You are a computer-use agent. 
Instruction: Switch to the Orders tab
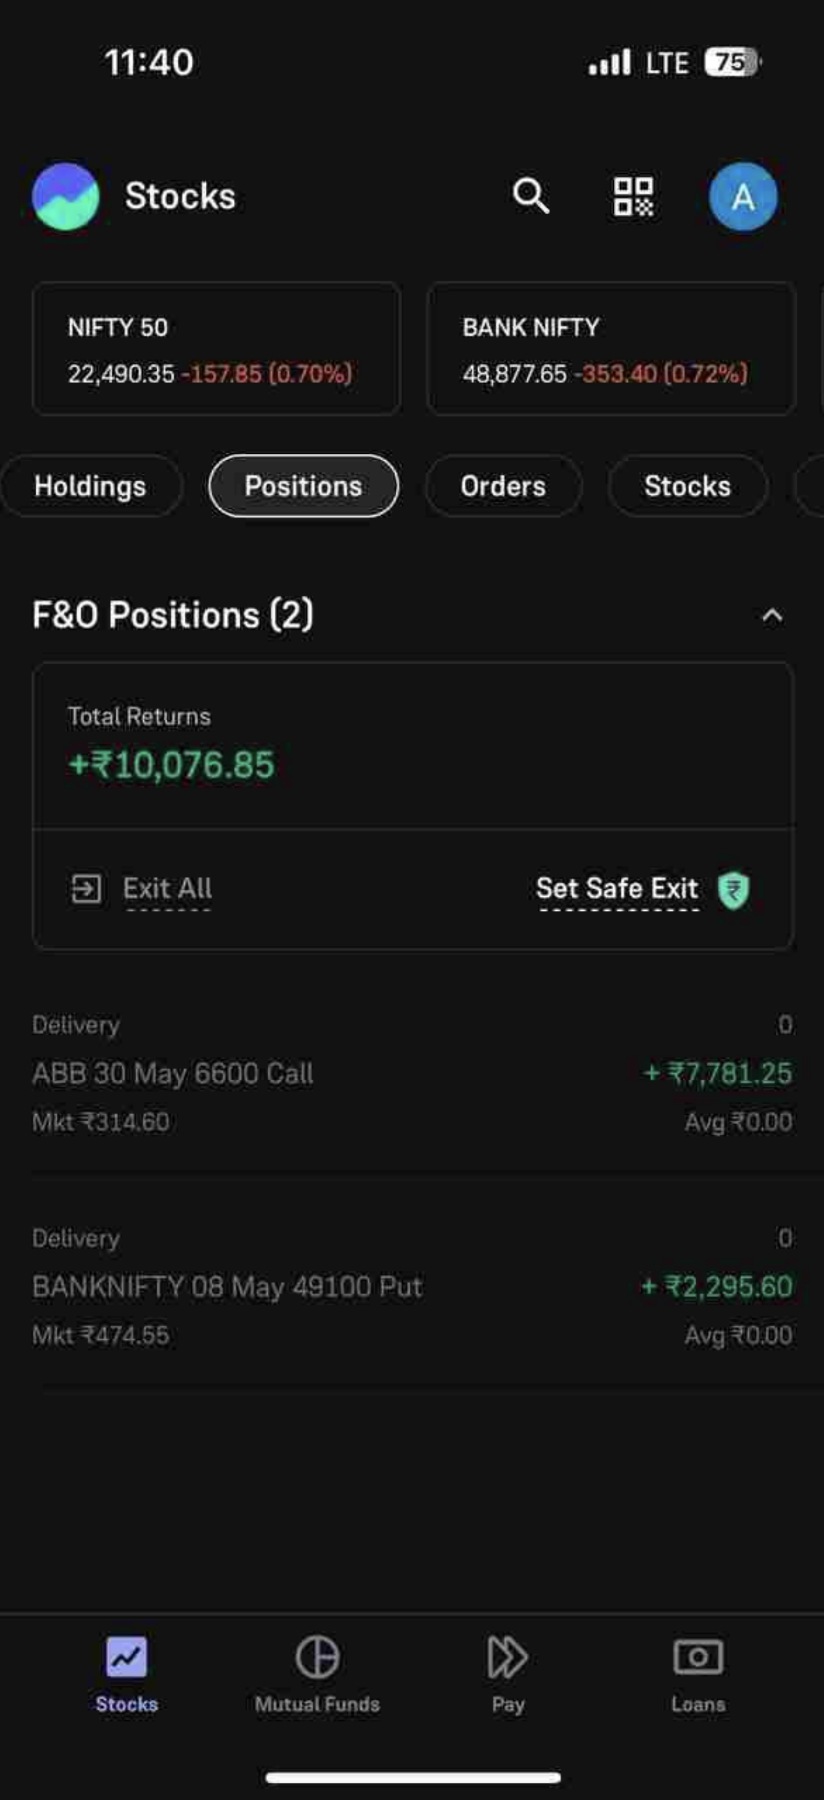503,486
